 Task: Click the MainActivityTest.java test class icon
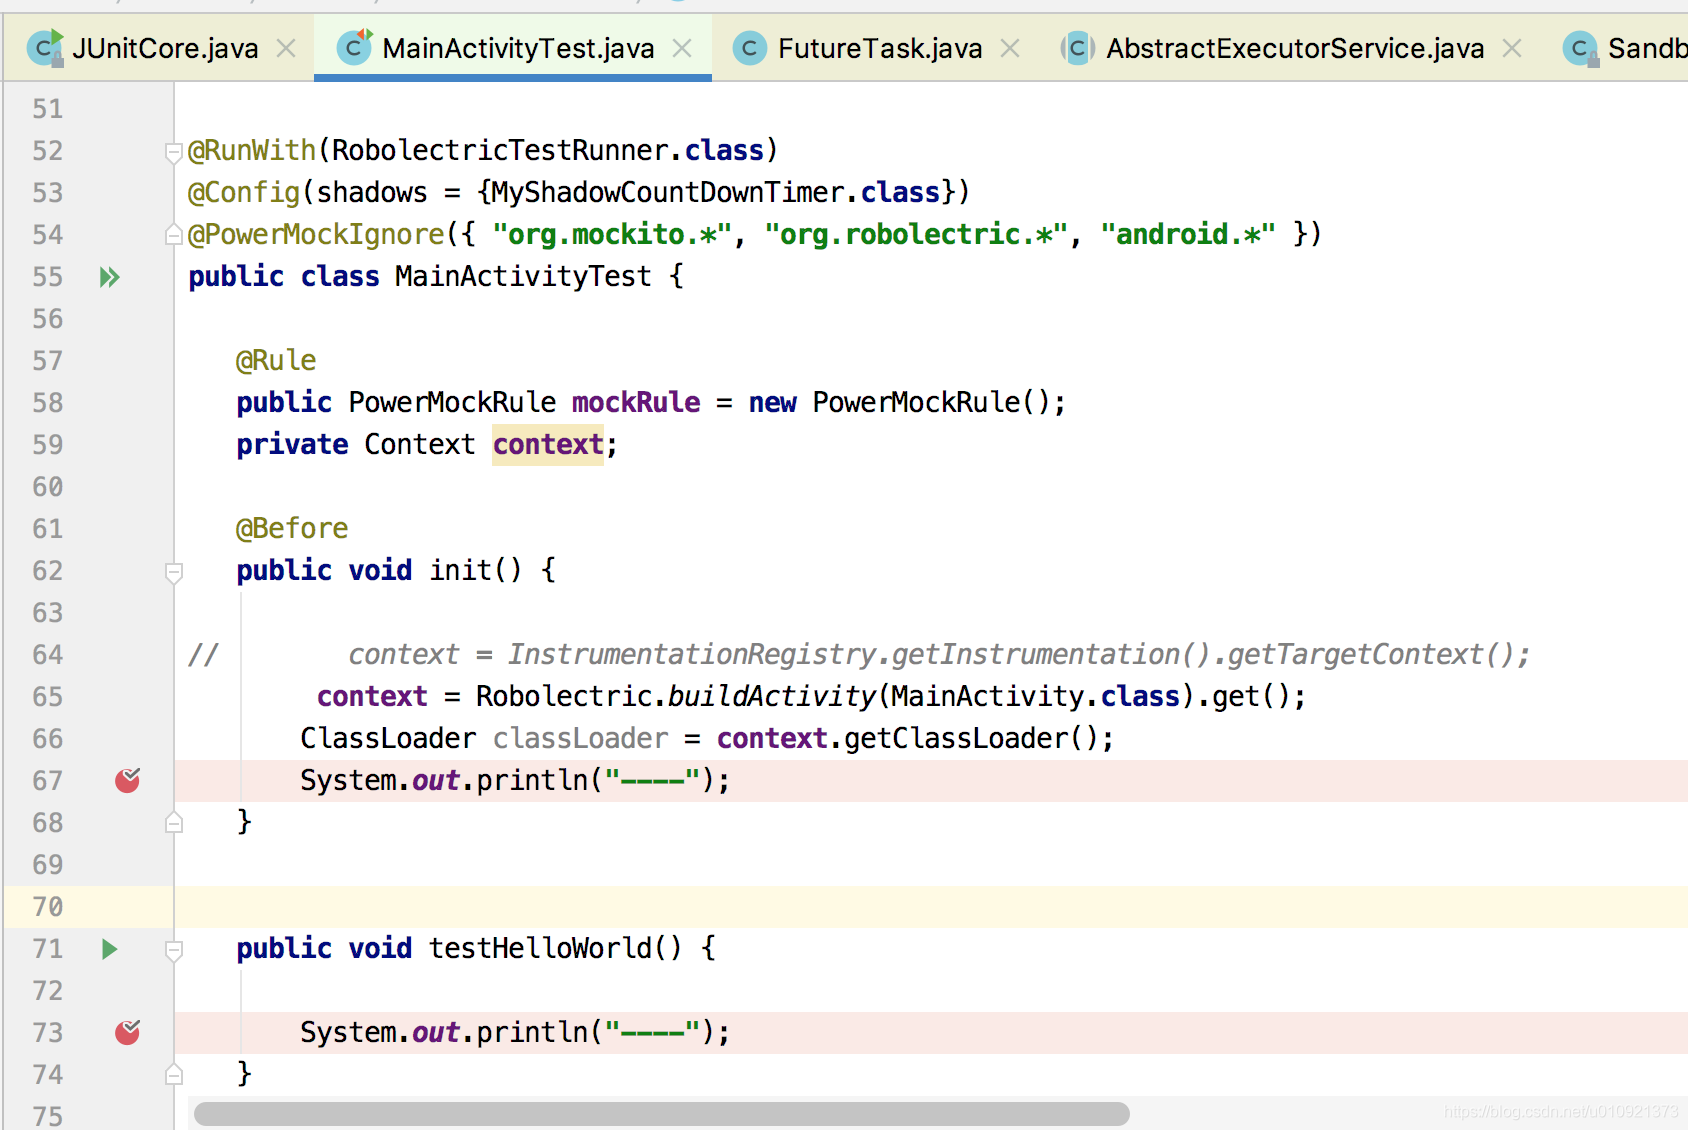pos(354,48)
